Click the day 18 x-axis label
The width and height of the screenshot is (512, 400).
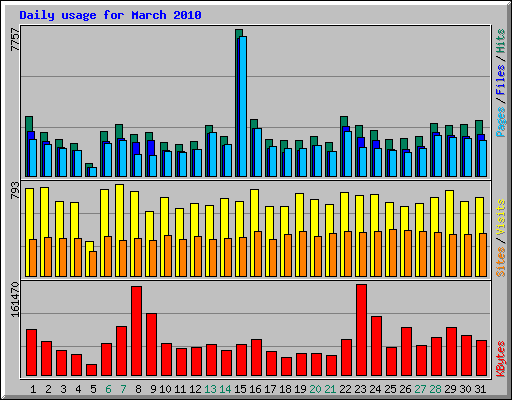point(285,389)
